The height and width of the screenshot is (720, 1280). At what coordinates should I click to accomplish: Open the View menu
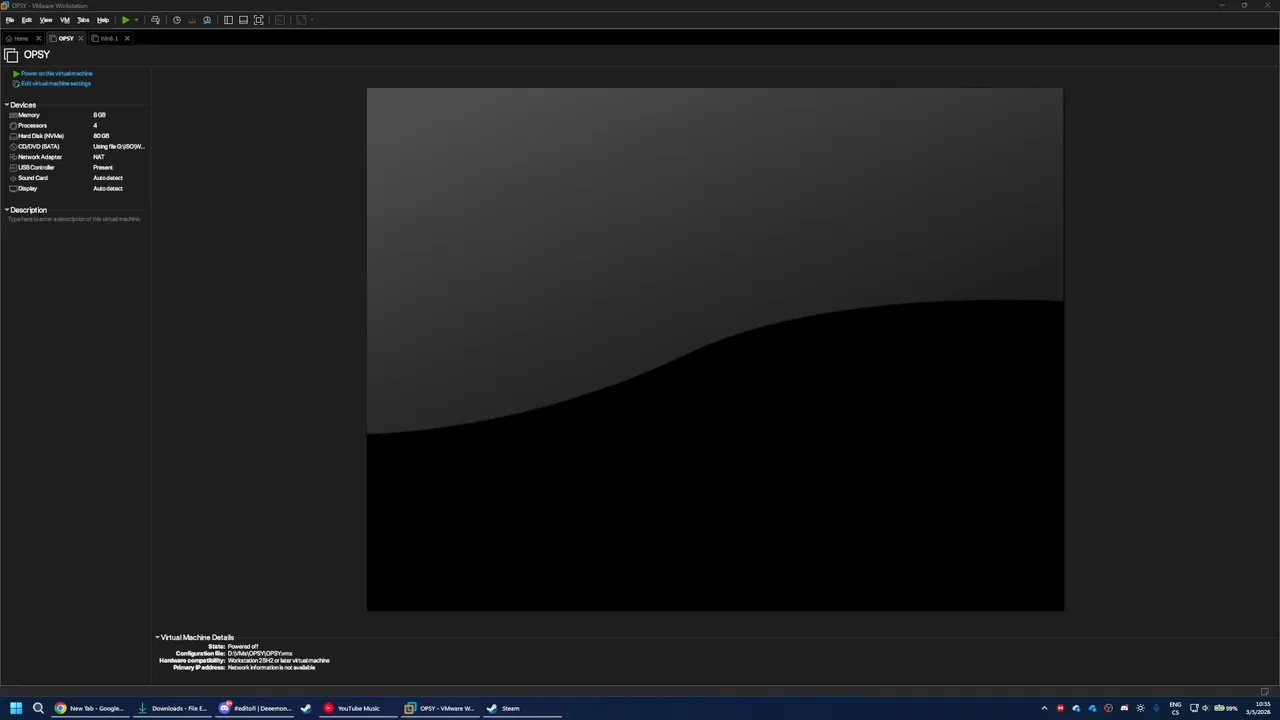pyautogui.click(x=46, y=20)
